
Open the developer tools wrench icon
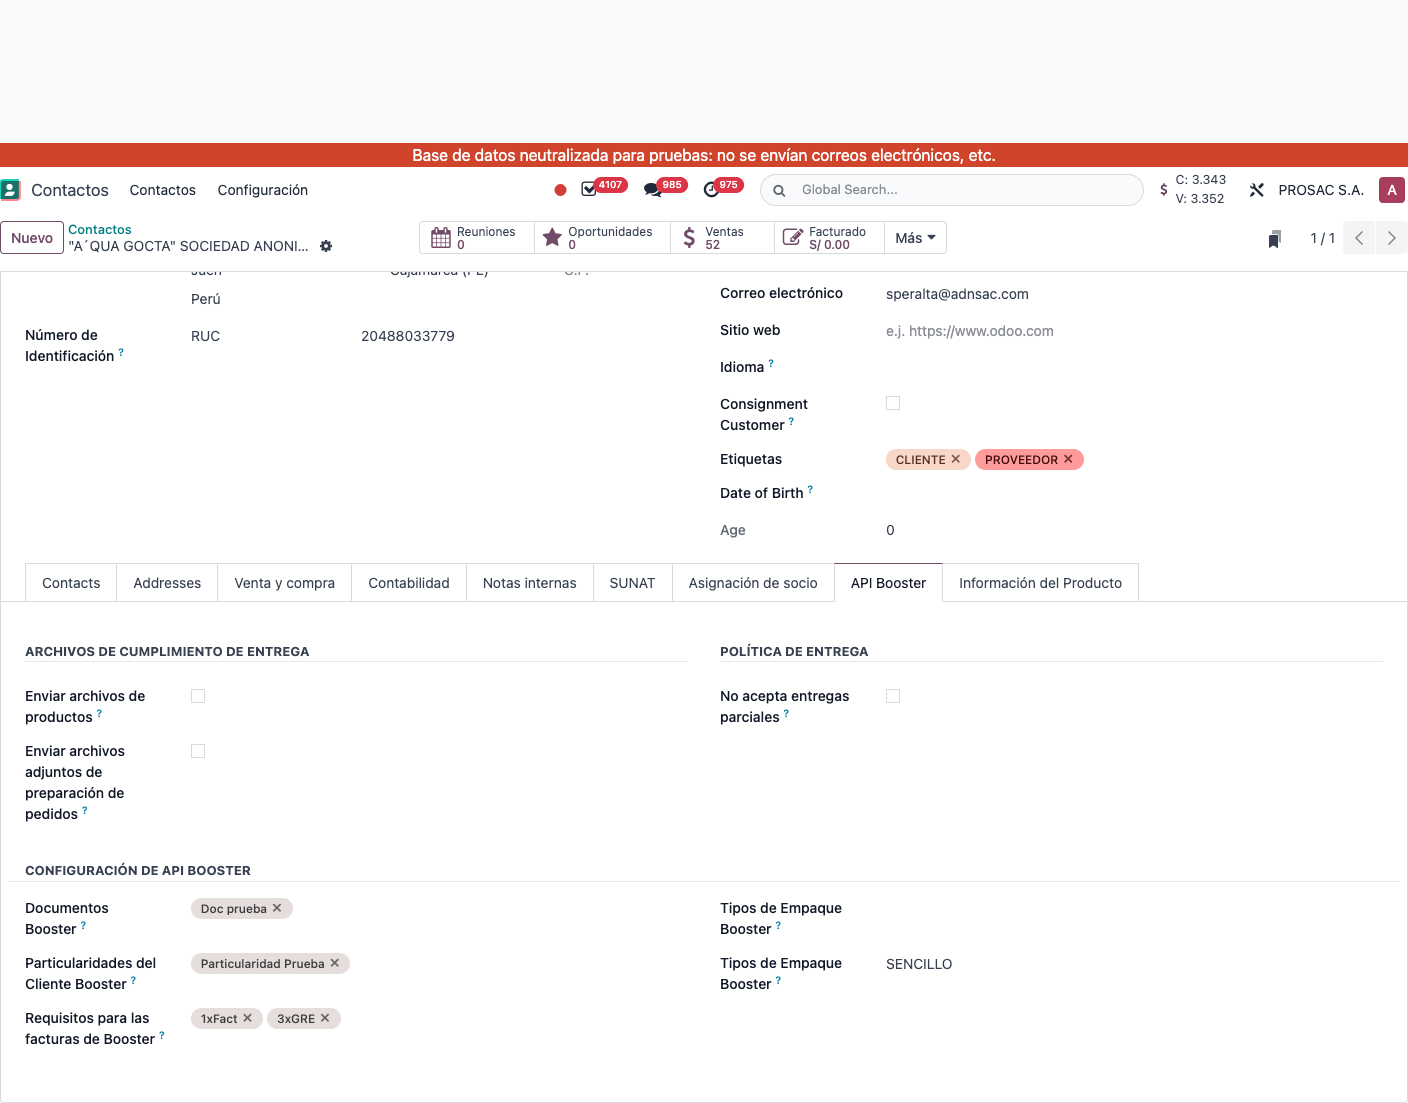1257,190
